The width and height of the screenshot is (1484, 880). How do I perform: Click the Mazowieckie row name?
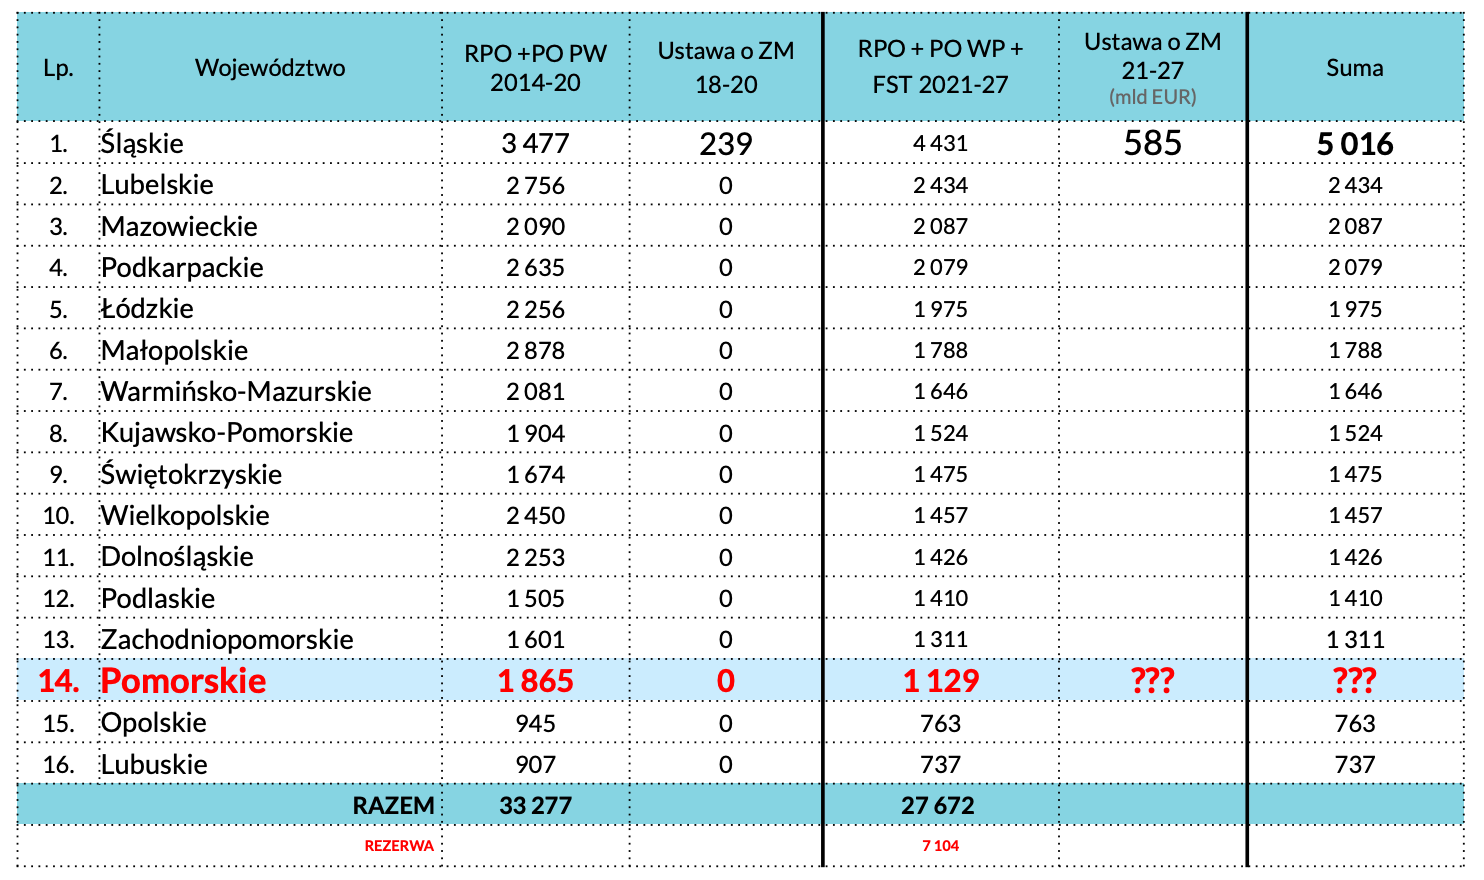[x=179, y=227]
